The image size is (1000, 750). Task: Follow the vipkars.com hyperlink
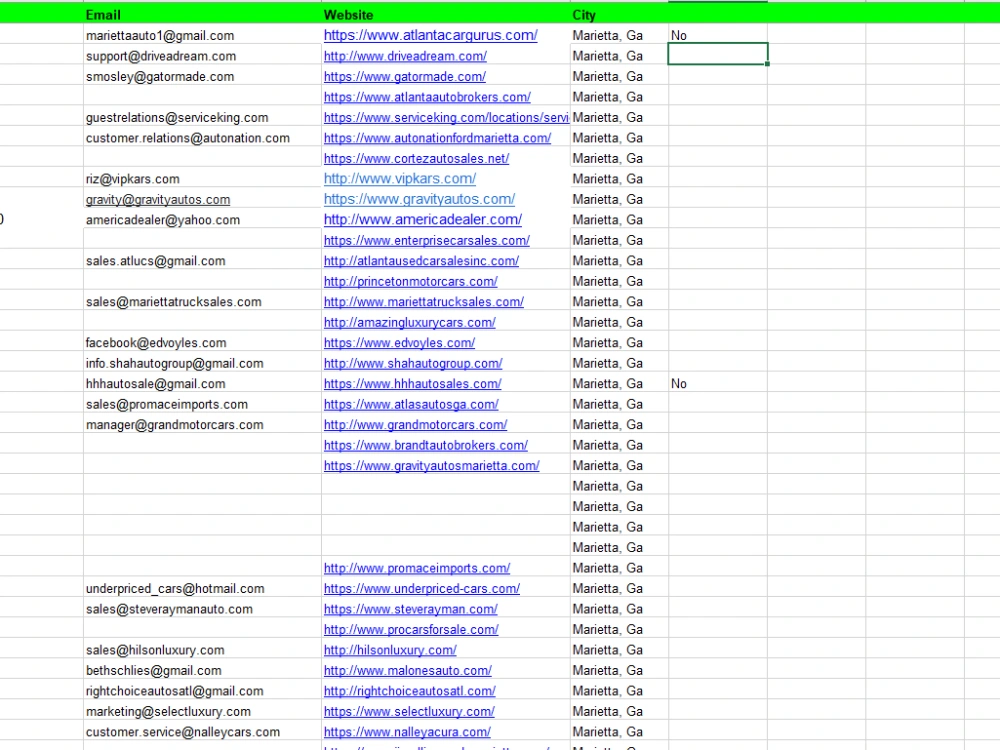(x=399, y=179)
